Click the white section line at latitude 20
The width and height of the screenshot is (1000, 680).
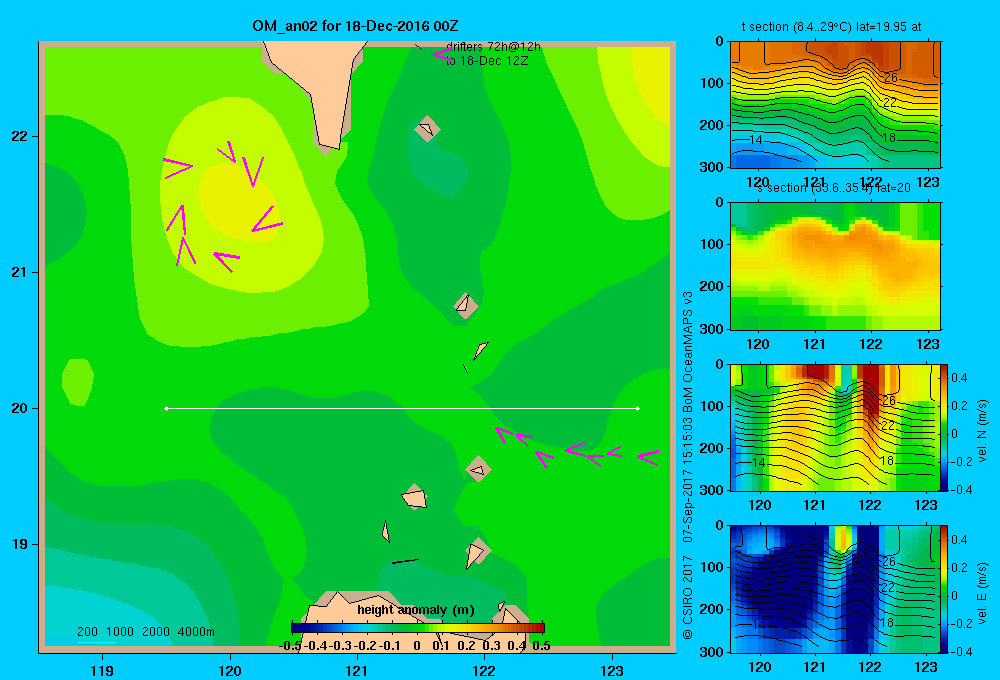point(402,408)
